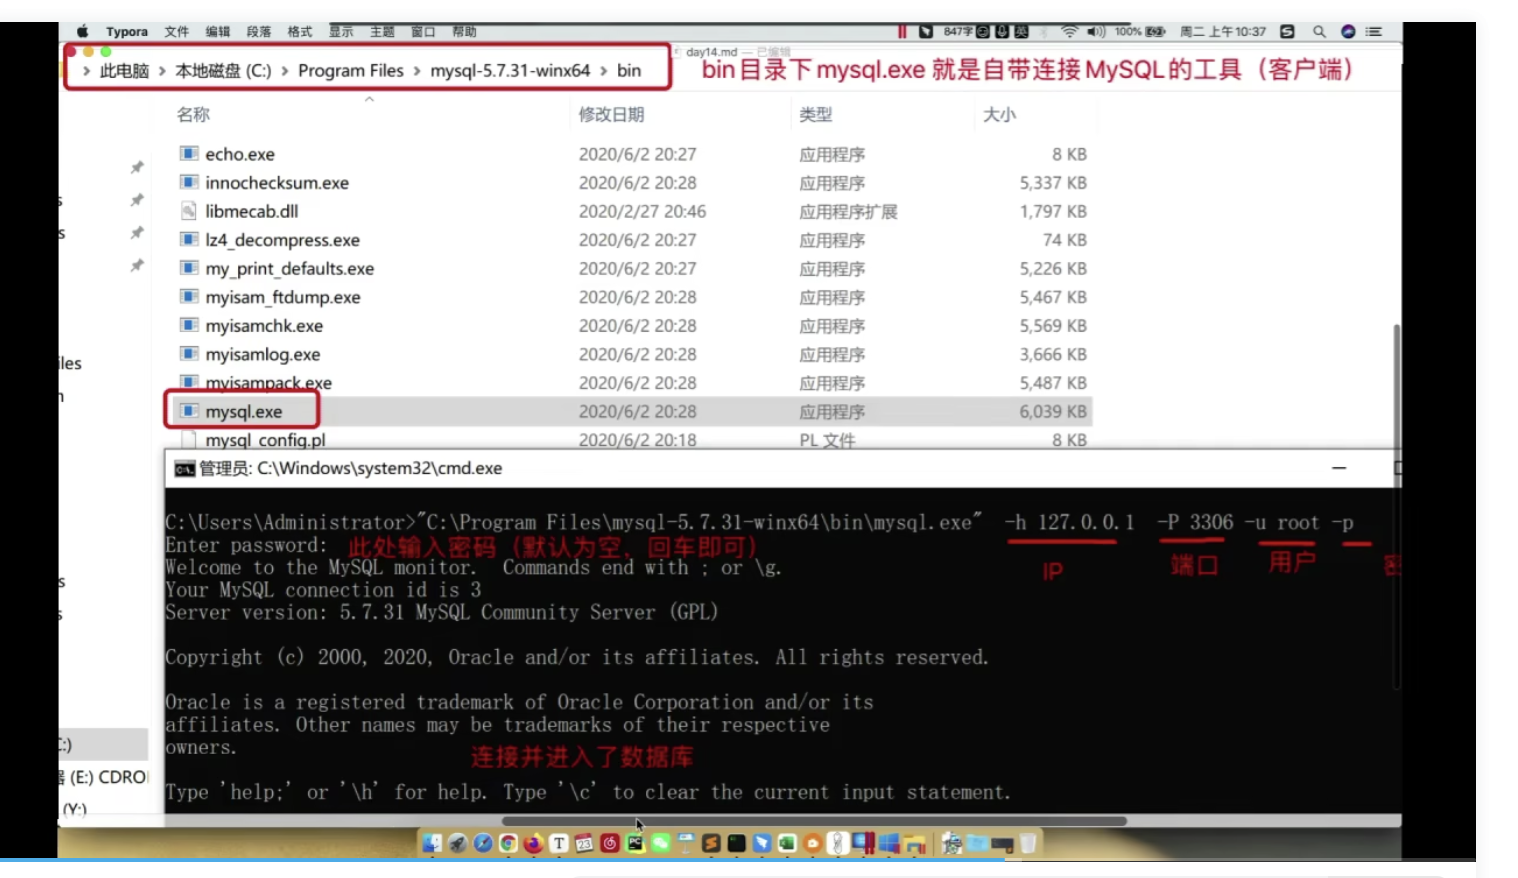Open Keynote icon in the dock

click(x=686, y=843)
